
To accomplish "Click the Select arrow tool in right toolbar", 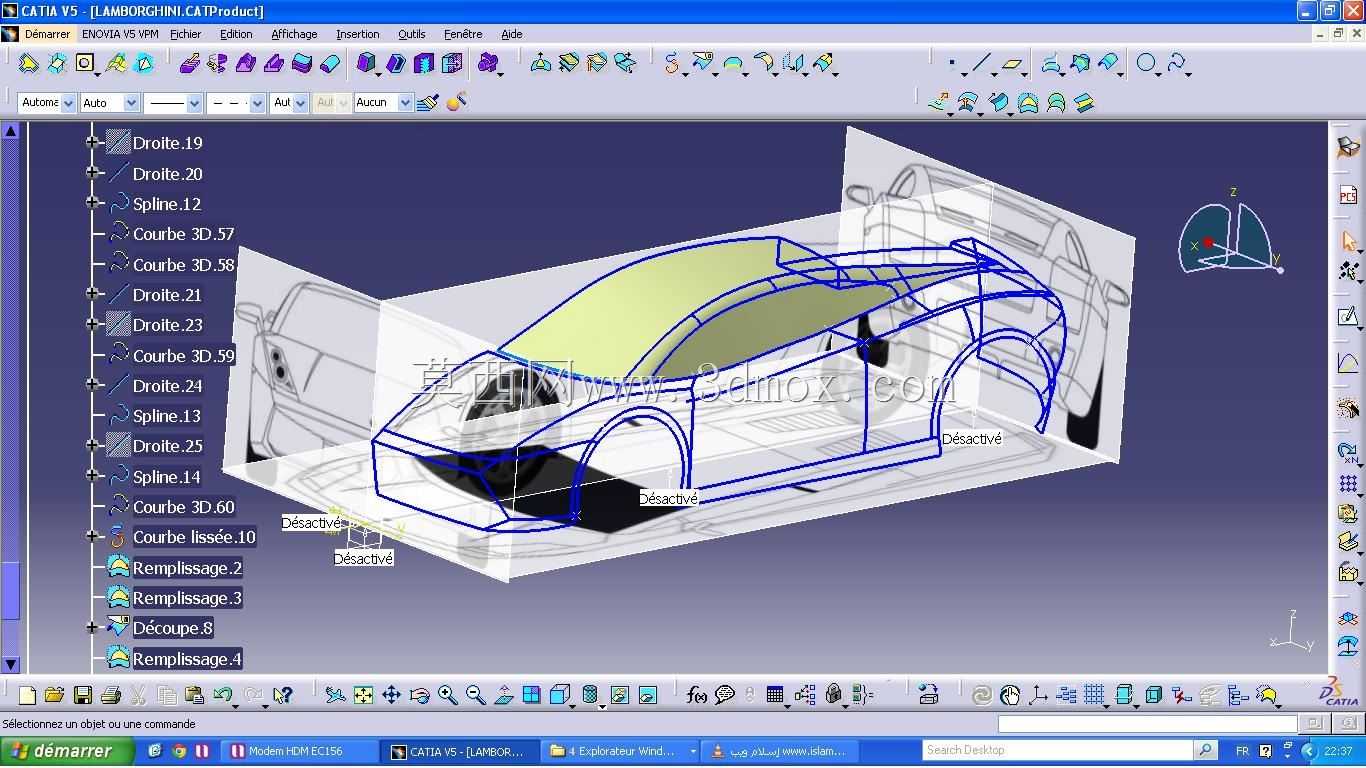I will coord(1348,241).
